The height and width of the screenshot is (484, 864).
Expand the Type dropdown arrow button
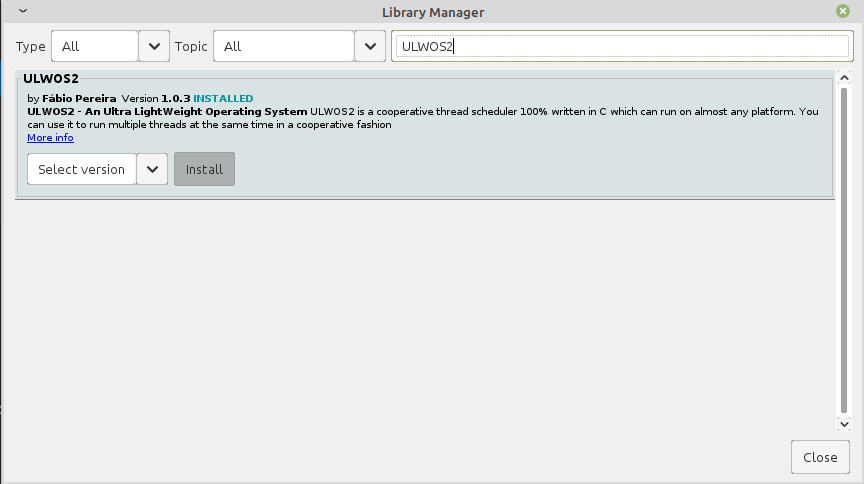point(153,46)
